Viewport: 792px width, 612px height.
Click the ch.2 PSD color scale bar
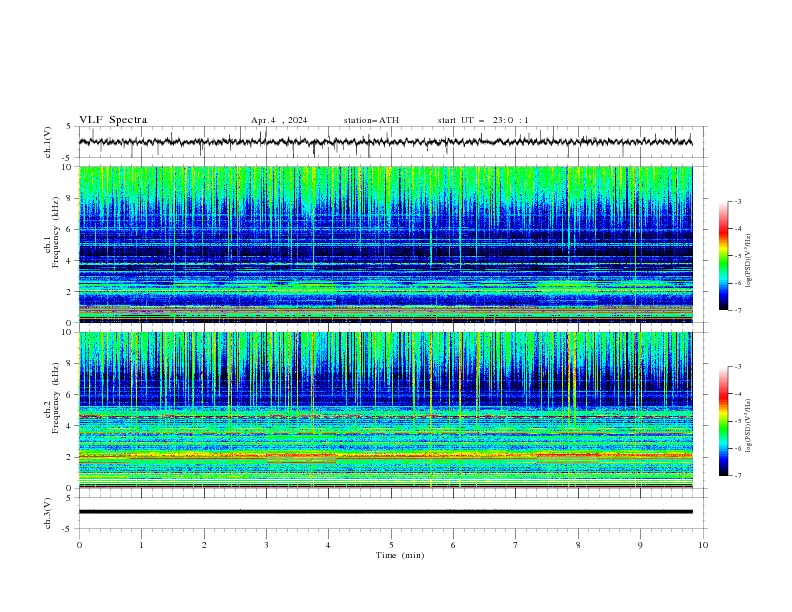point(723,421)
